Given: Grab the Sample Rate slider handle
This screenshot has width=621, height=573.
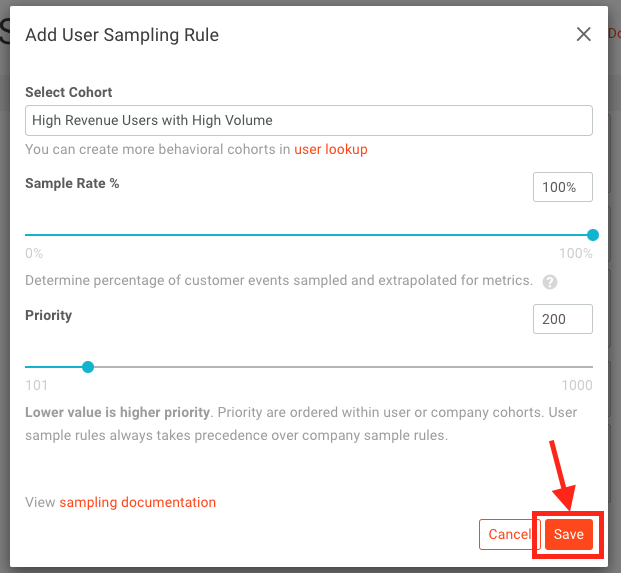Looking at the screenshot, I should 592,235.
